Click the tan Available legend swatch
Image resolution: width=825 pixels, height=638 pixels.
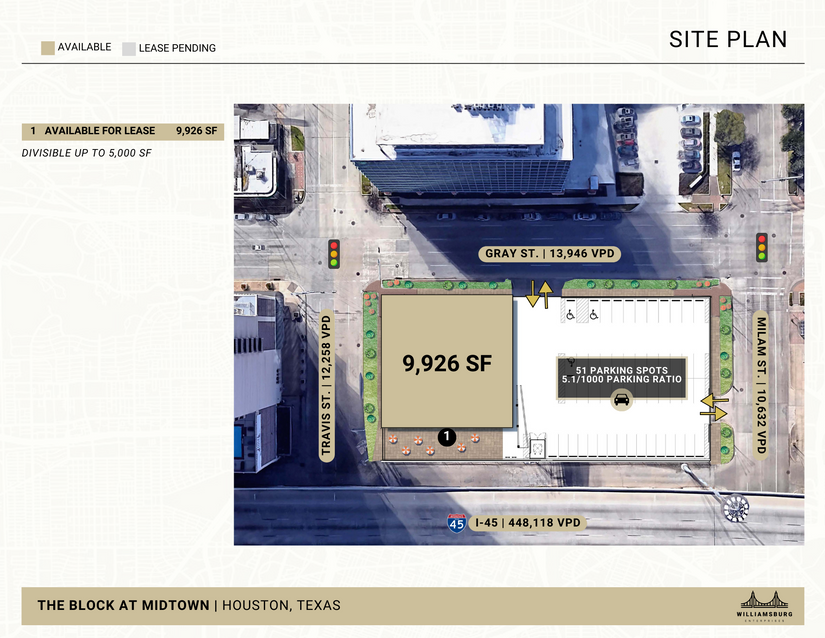pos(48,48)
